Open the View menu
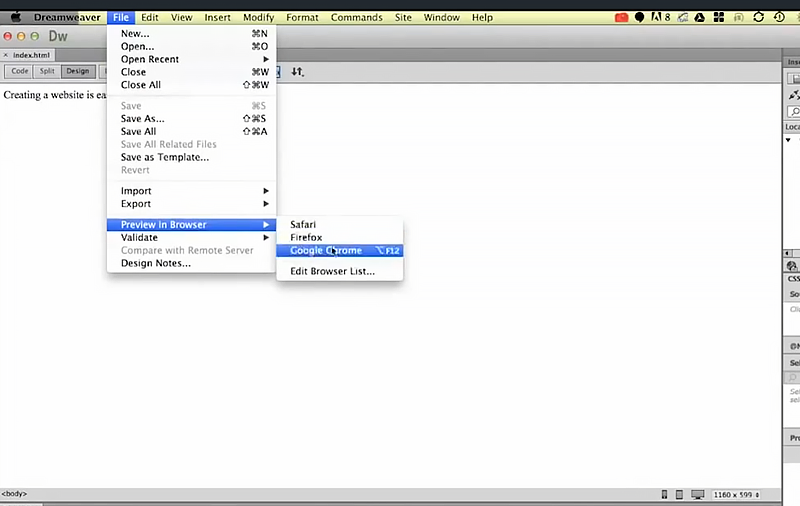The height and width of the screenshot is (506, 800). point(182,17)
